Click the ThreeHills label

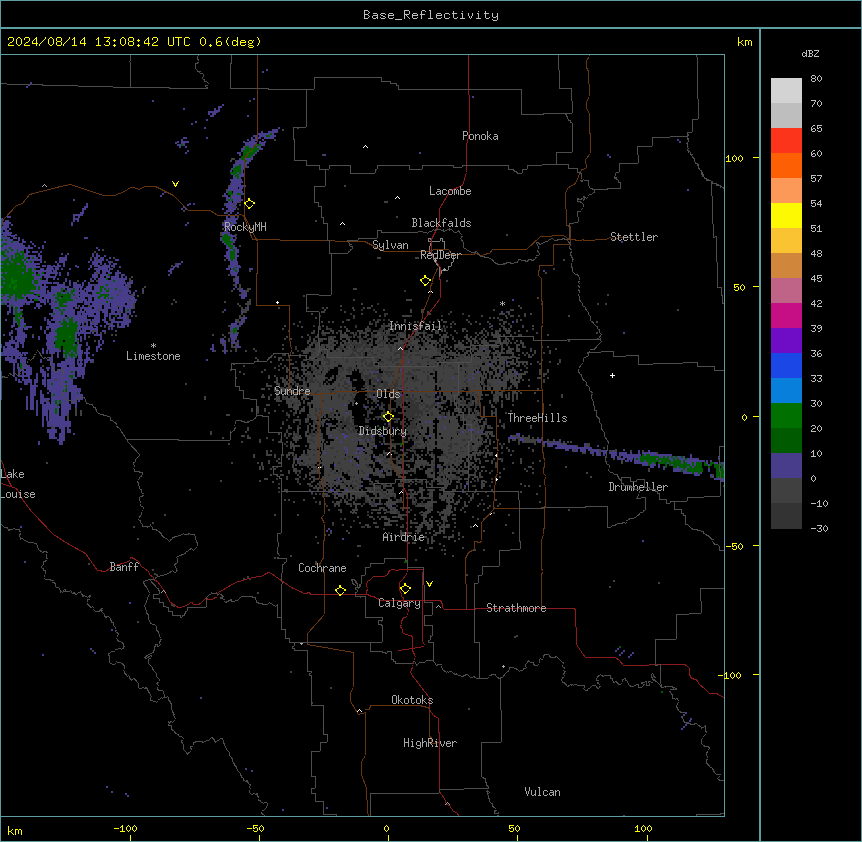538,418
